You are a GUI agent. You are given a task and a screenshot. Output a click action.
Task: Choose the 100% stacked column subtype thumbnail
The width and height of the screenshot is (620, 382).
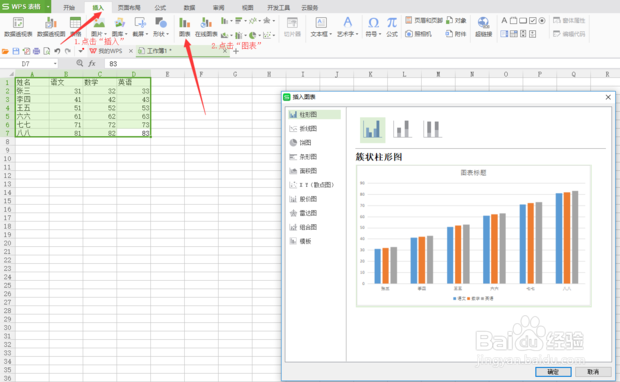pyautogui.click(x=432, y=129)
